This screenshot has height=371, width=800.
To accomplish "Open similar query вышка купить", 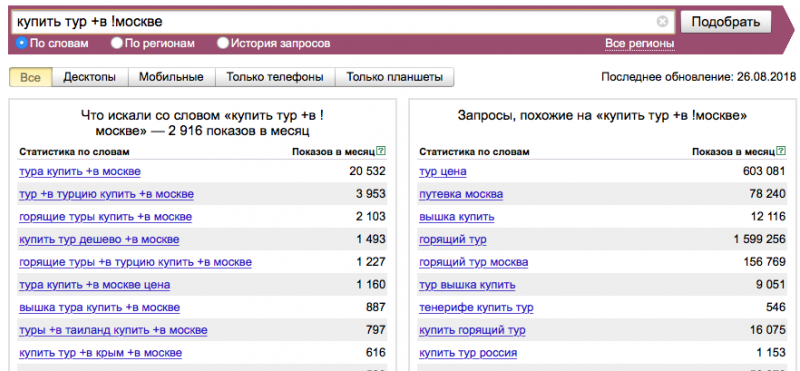I will 457,217.
